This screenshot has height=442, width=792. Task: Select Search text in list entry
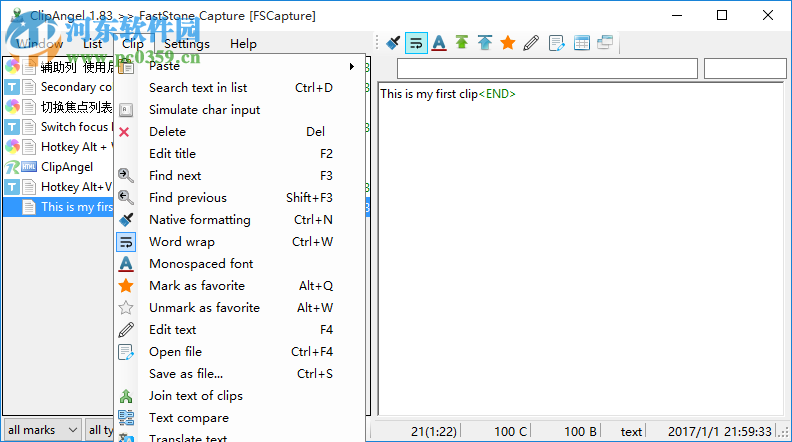239,88
